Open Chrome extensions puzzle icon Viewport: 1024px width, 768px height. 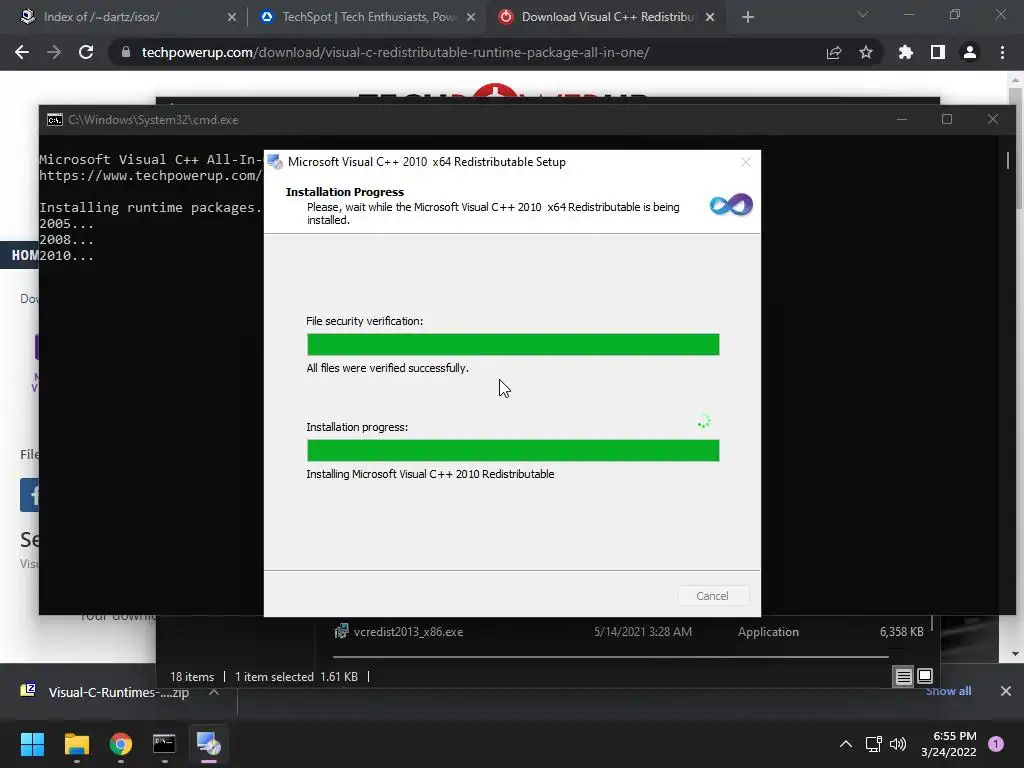(x=905, y=53)
